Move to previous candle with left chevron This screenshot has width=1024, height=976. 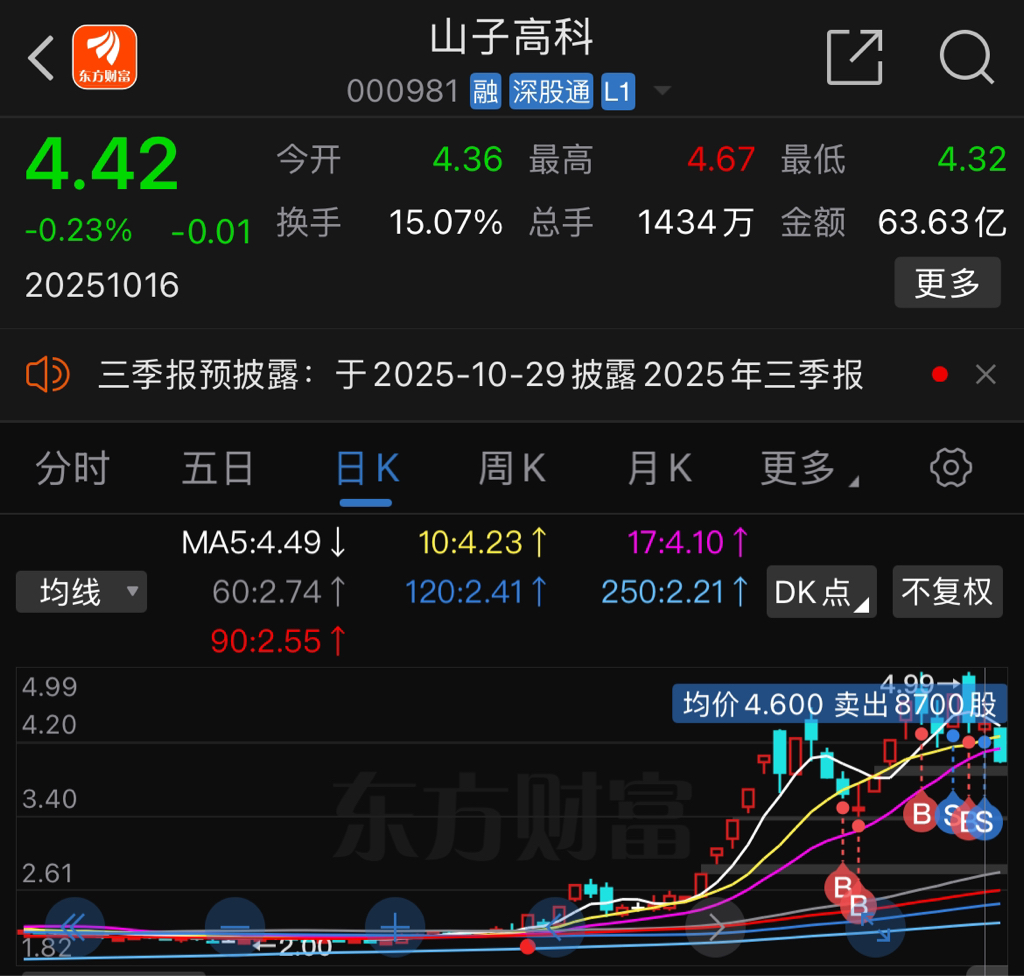click(x=555, y=927)
